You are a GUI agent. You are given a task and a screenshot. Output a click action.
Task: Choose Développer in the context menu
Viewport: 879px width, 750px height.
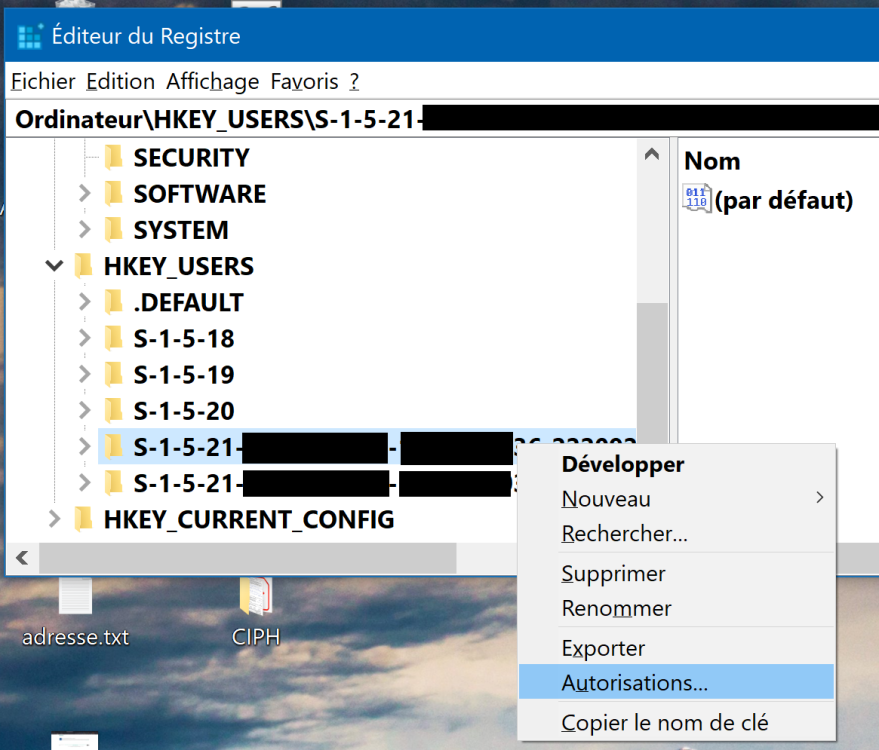tap(676, 464)
